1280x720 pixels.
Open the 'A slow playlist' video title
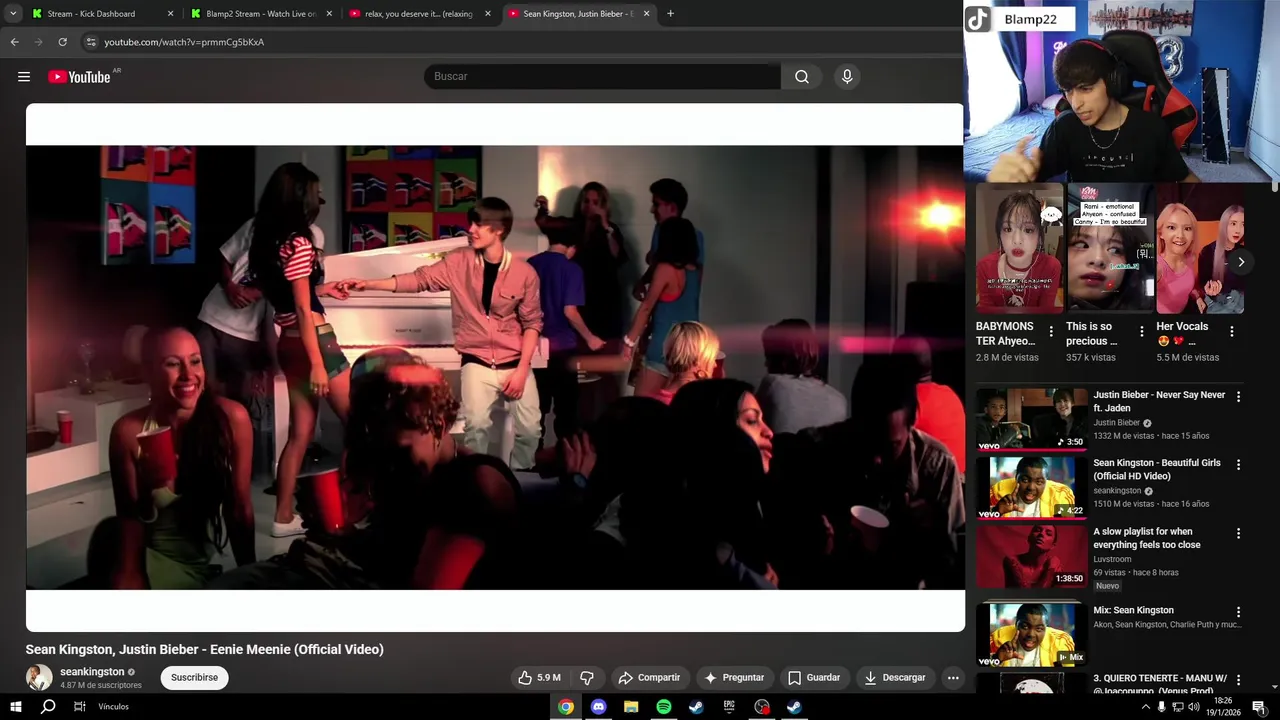click(x=1147, y=538)
